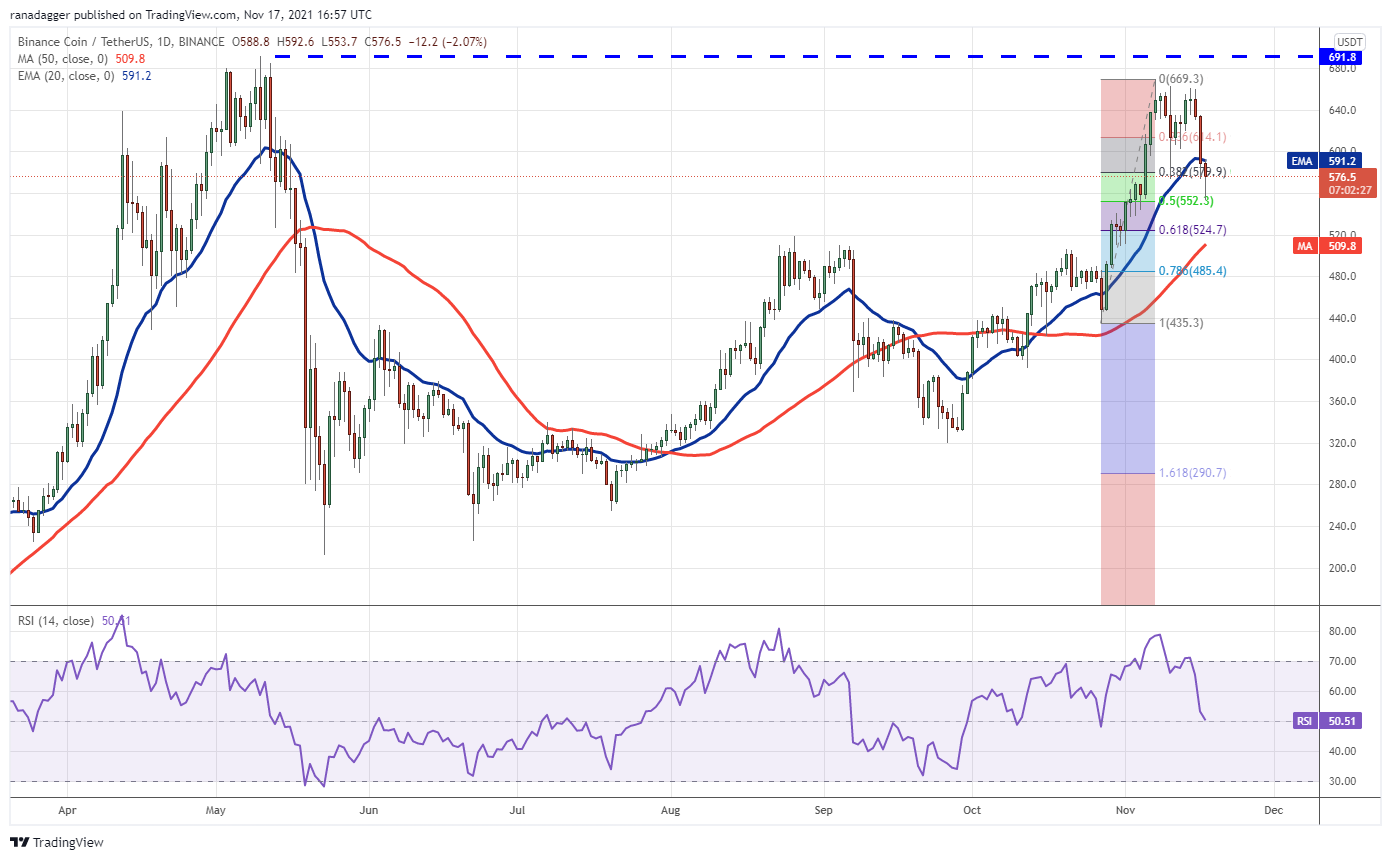Click the 0.618(524.7) Fibonacci level label
Viewport: 1391px width, 860px height.
(x=1192, y=230)
